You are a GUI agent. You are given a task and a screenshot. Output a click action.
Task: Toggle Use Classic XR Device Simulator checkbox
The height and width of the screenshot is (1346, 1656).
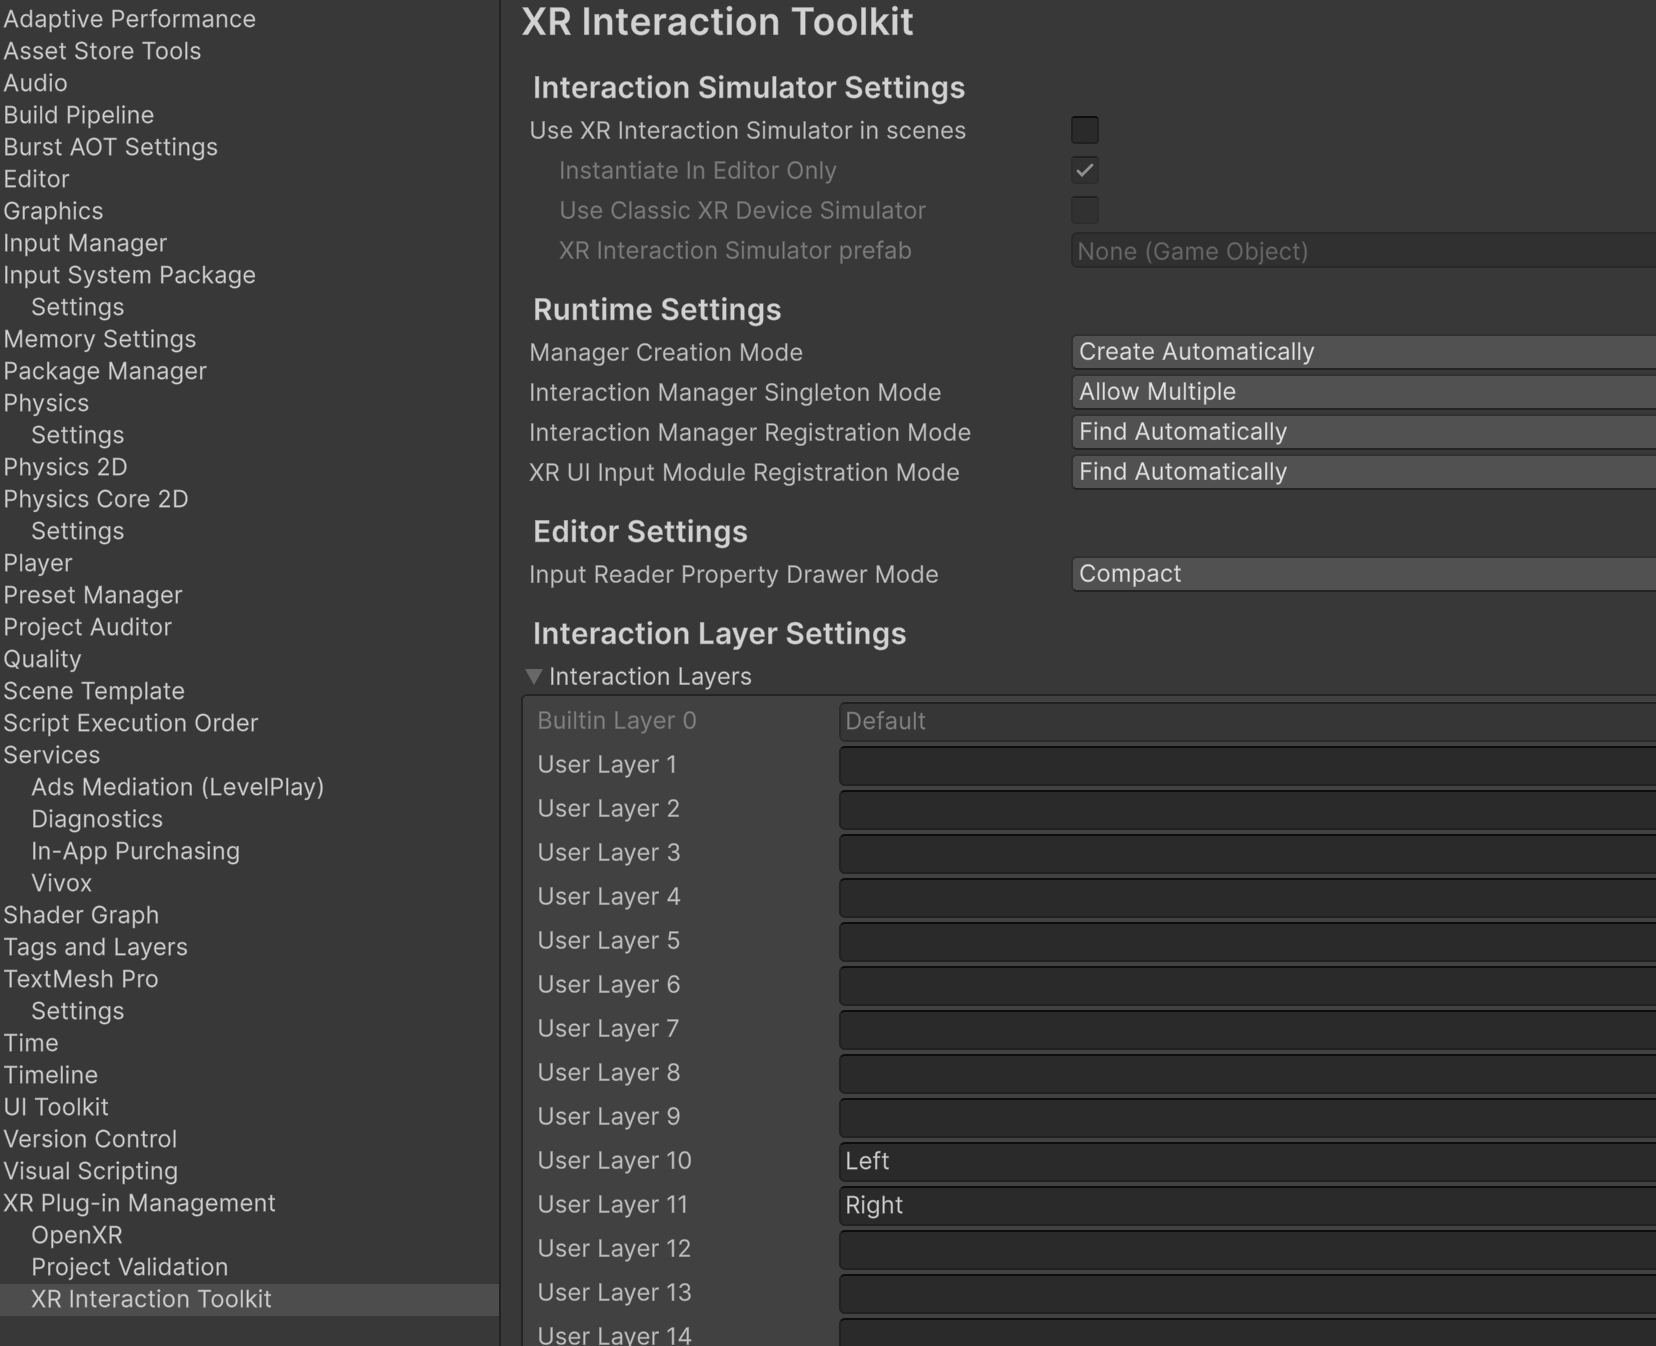[x=1085, y=210]
